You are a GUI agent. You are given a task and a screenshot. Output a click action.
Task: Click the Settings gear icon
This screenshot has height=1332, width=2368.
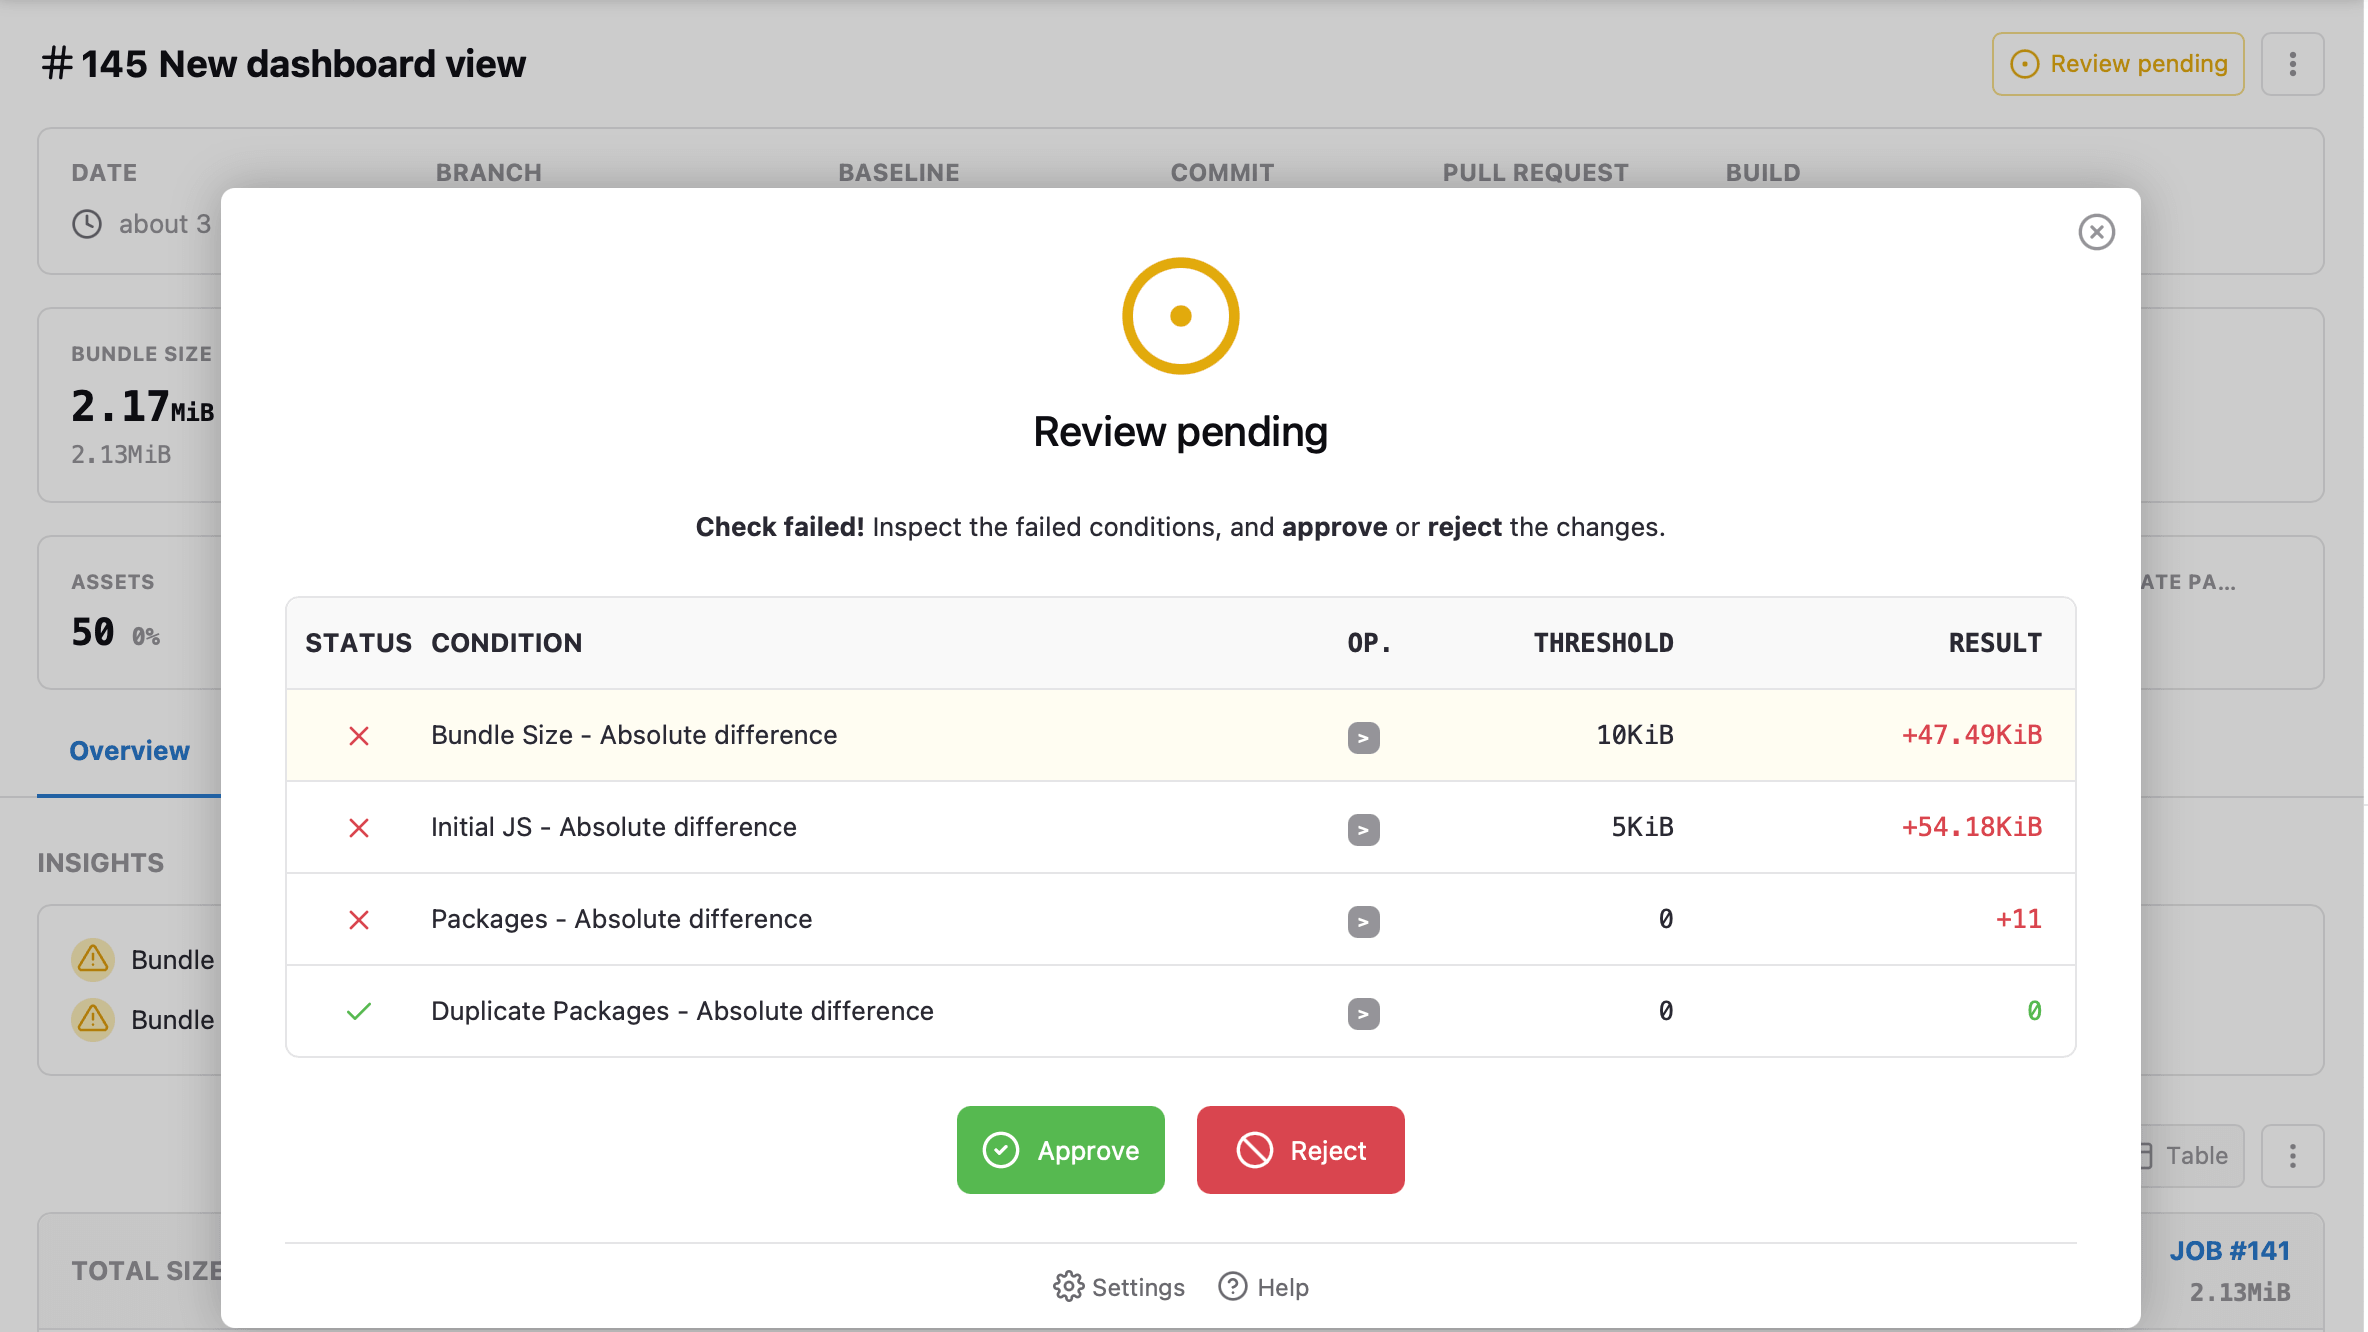pos(1068,1287)
